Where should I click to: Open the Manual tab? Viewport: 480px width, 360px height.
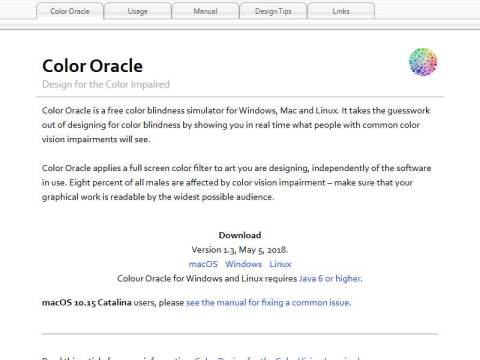tap(205, 11)
